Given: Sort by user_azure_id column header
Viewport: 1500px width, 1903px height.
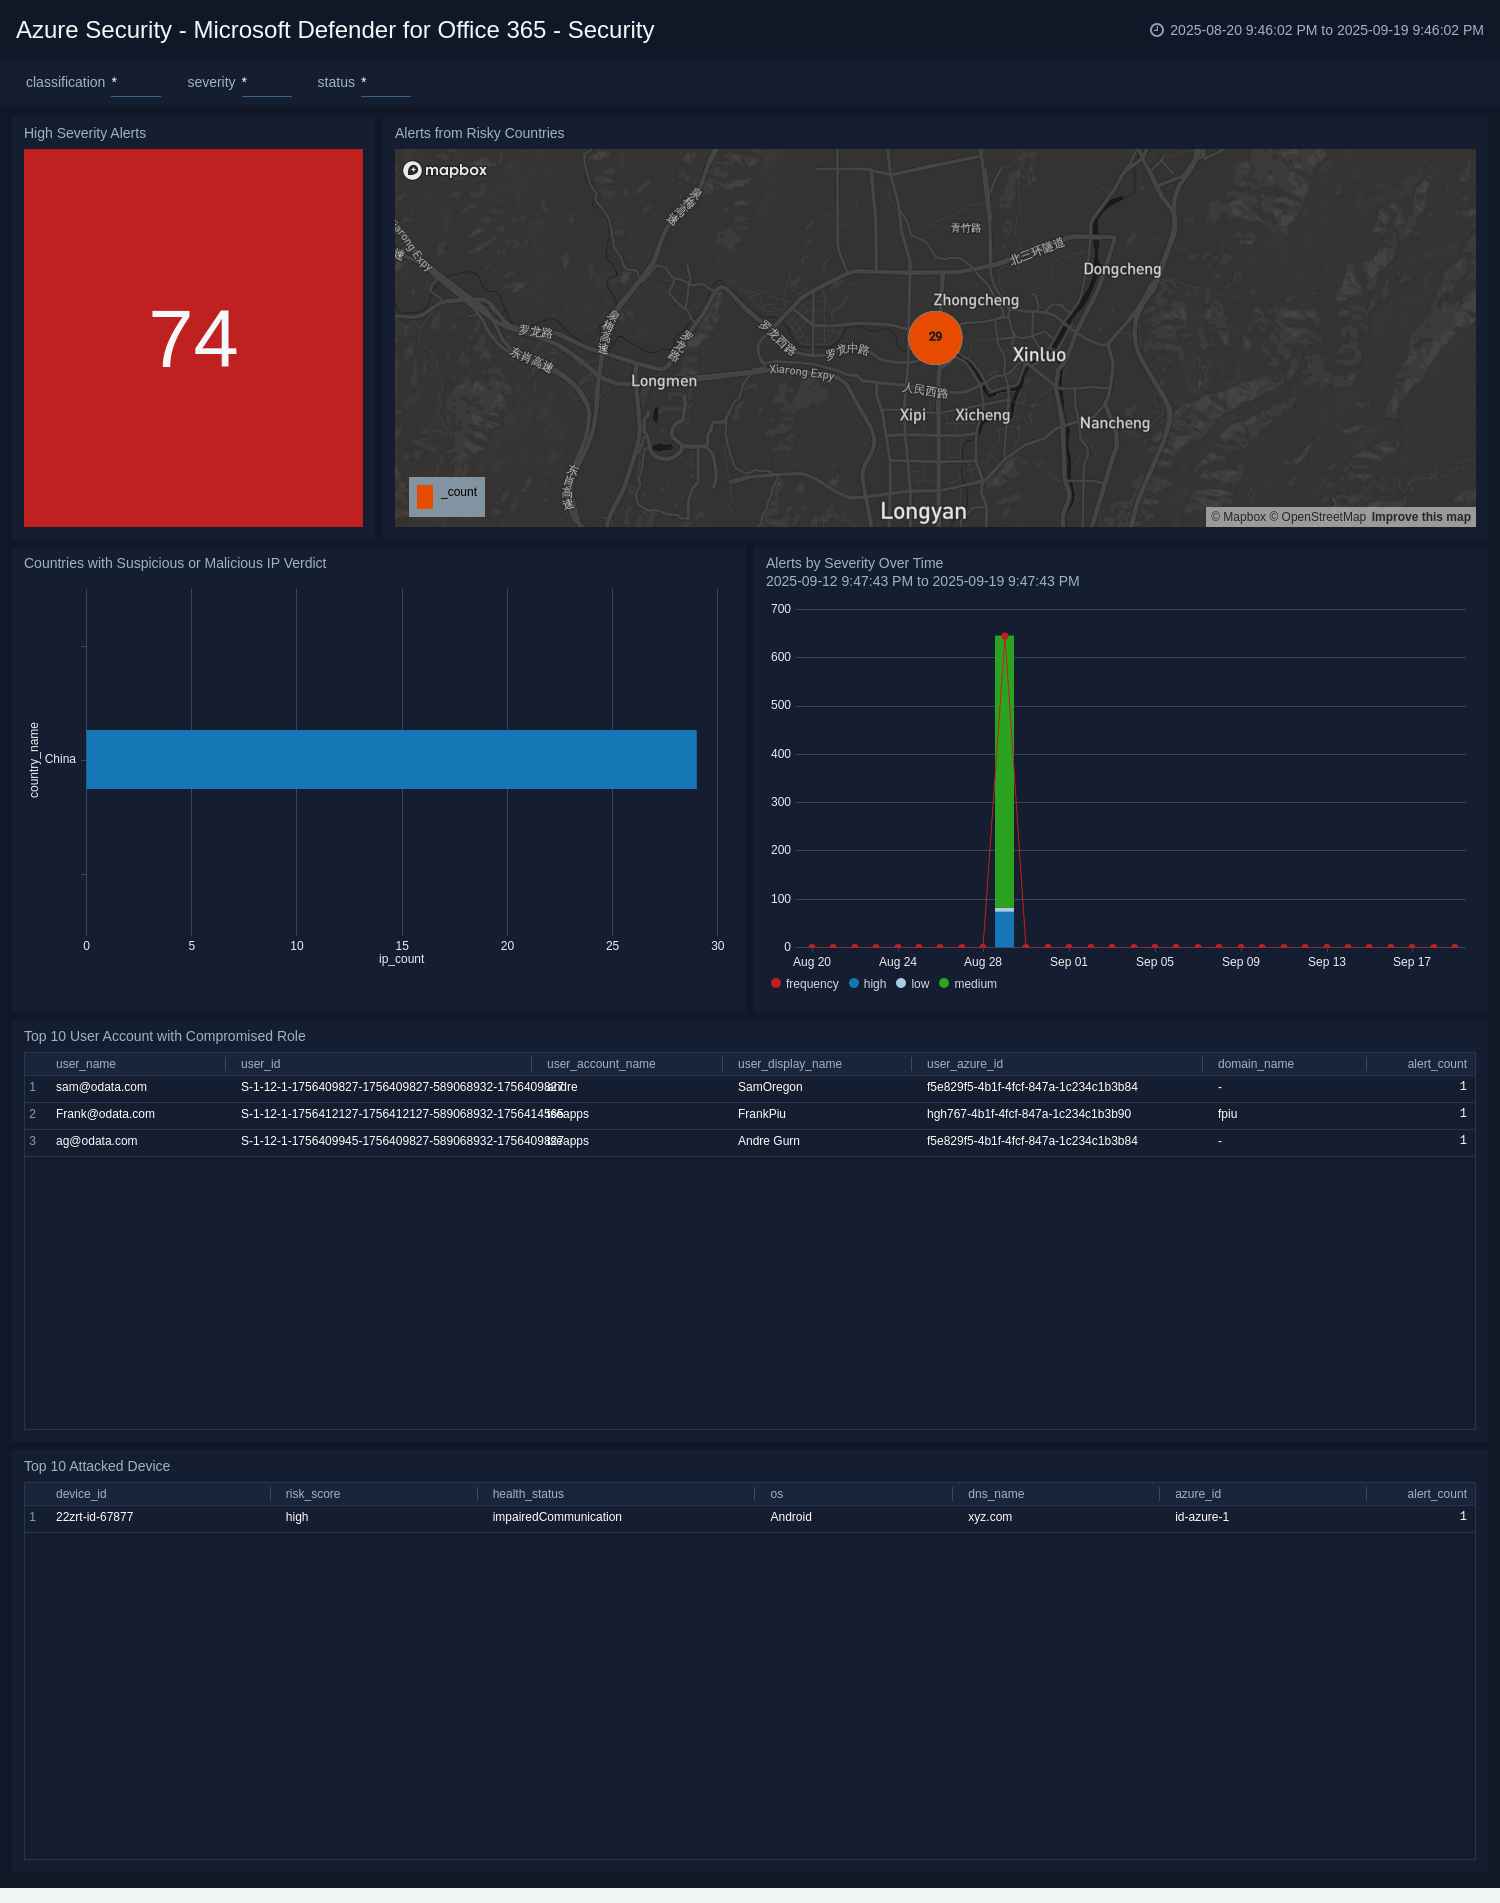Looking at the screenshot, I should click(x=965, y=1064).
